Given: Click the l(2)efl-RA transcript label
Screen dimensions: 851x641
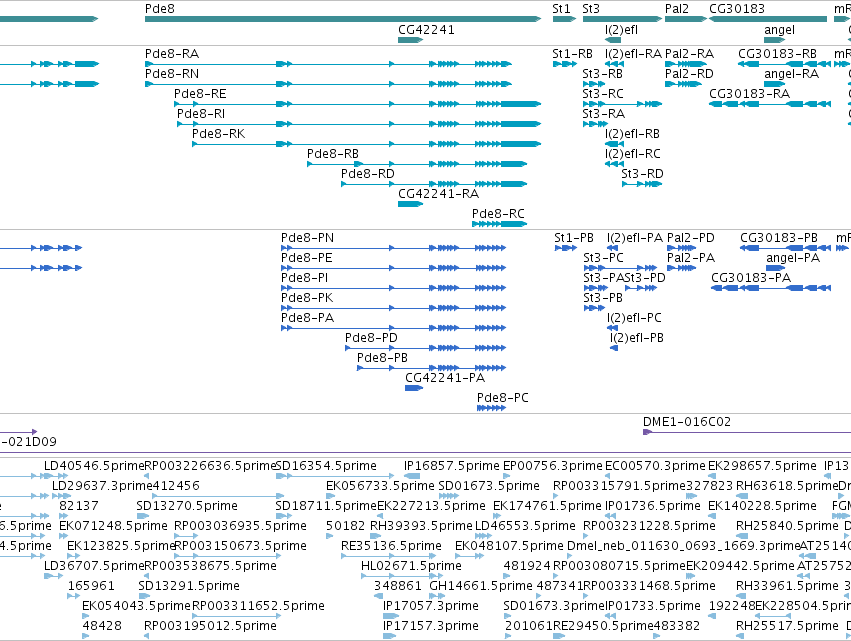Looking at the screenshot, I should [x=633, y=54].
